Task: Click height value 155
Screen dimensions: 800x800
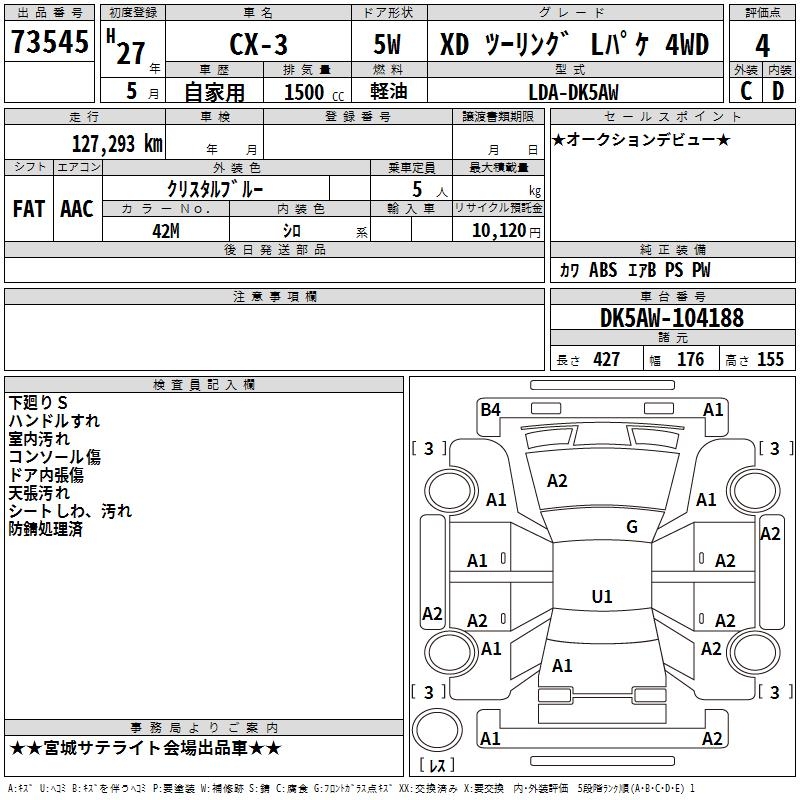Action: [770, 359]
